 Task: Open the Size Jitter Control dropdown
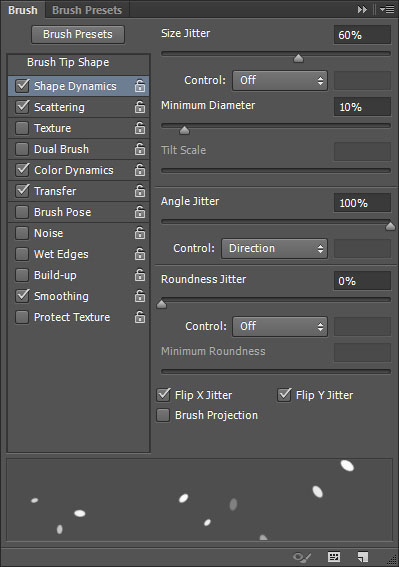(280, 80)
